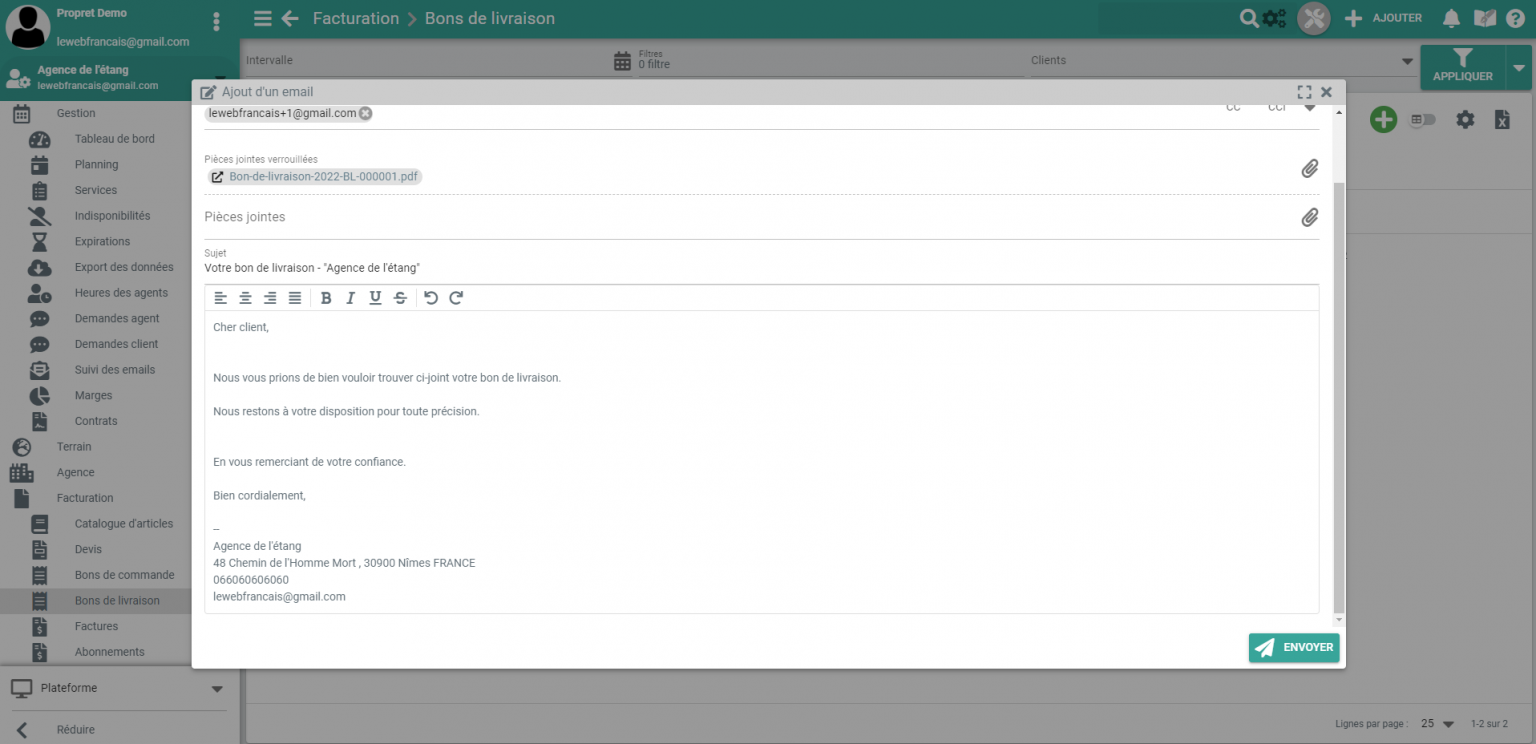Open Factures in the sidebar menu
This screenshot has height=744, width=1536.
pyautogui.click(x=97, y=626)
